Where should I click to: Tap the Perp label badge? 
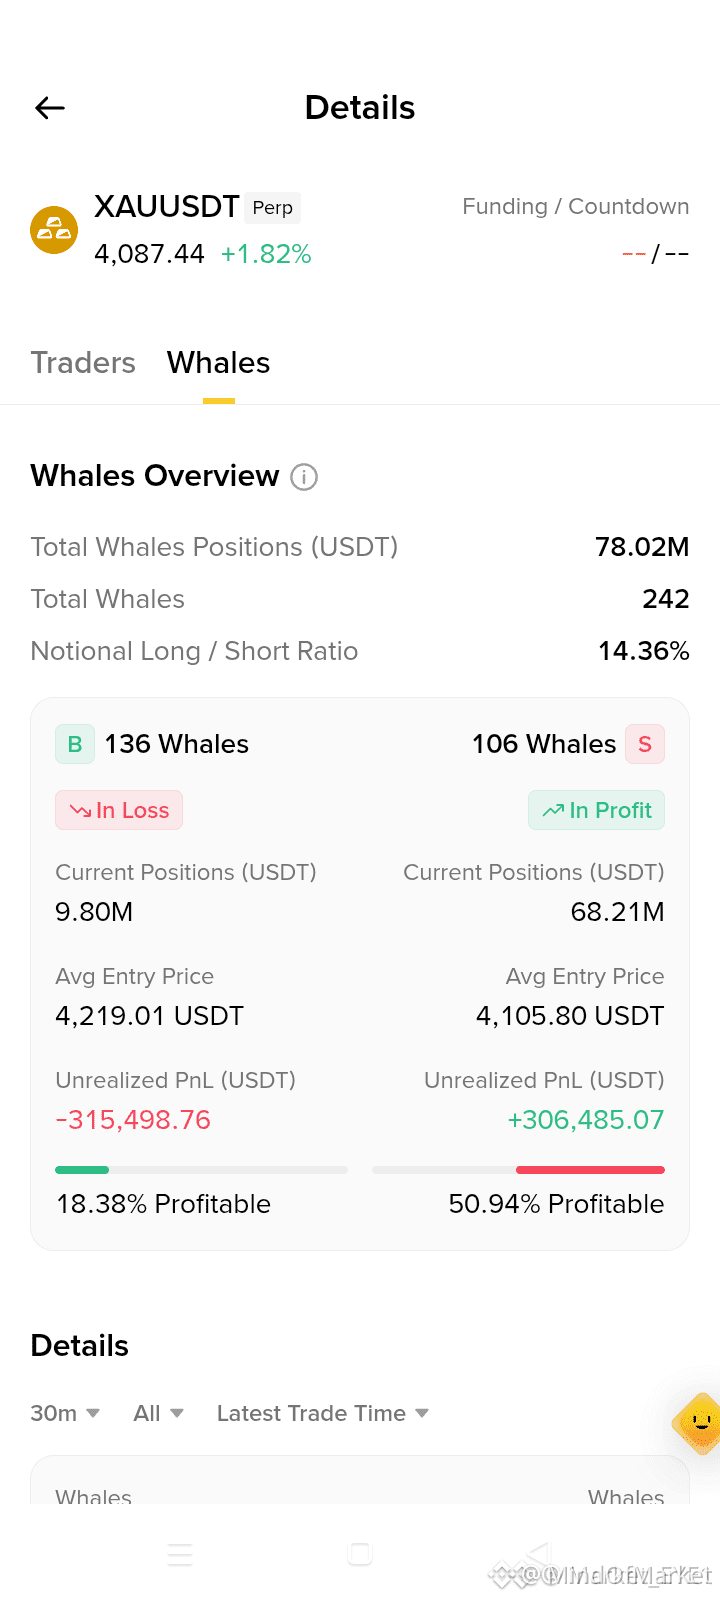click(x=273, y=207)
